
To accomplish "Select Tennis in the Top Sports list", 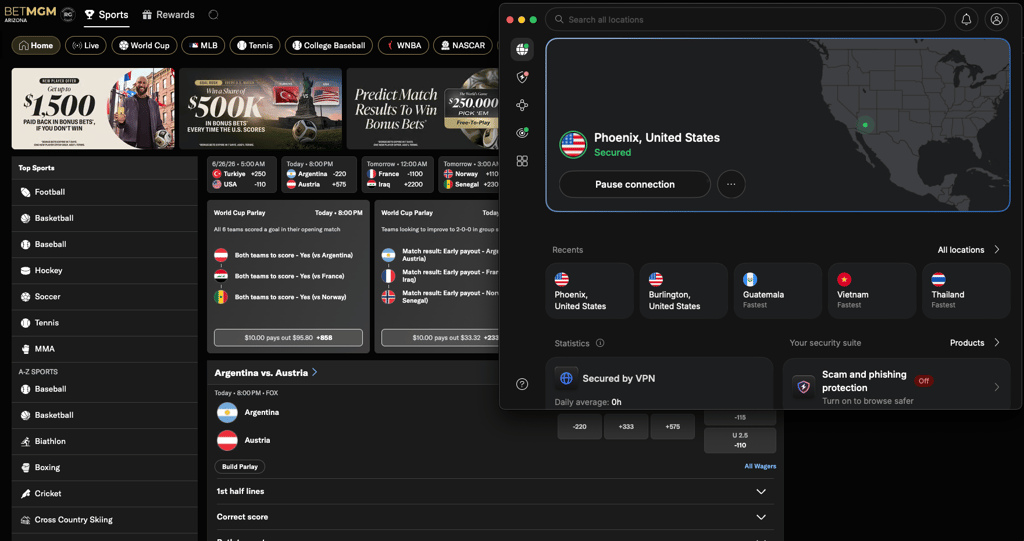I will 104,323.
